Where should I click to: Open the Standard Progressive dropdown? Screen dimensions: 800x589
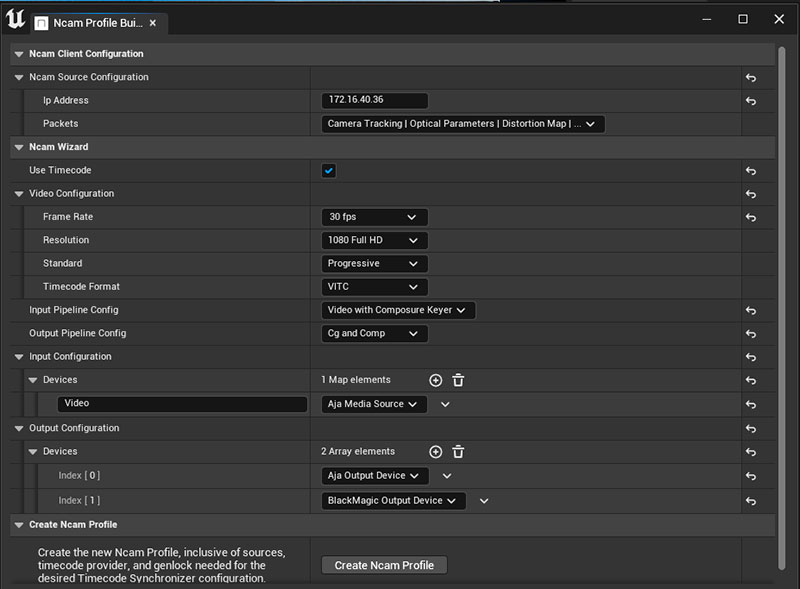coord(374,264)
